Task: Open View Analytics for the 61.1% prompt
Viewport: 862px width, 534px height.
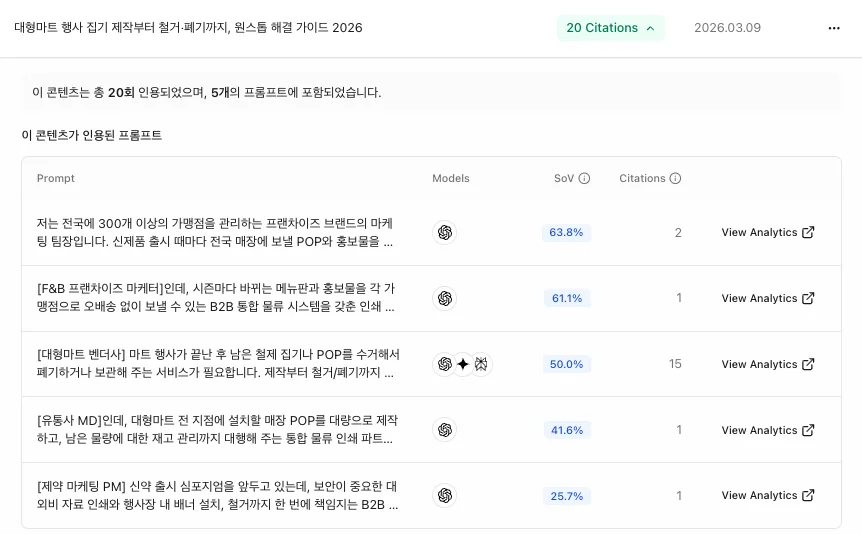Action: click(767, 298)
